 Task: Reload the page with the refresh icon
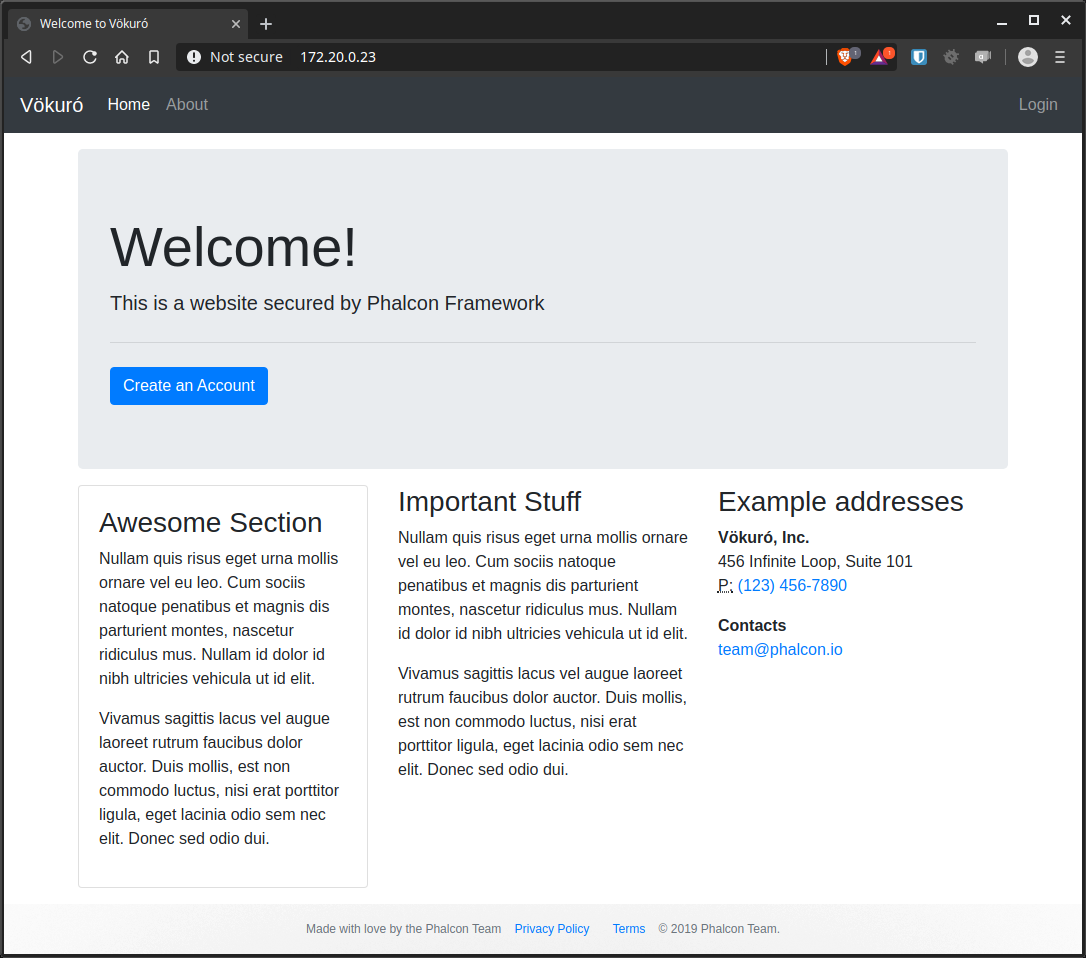[x=90, y=57]
